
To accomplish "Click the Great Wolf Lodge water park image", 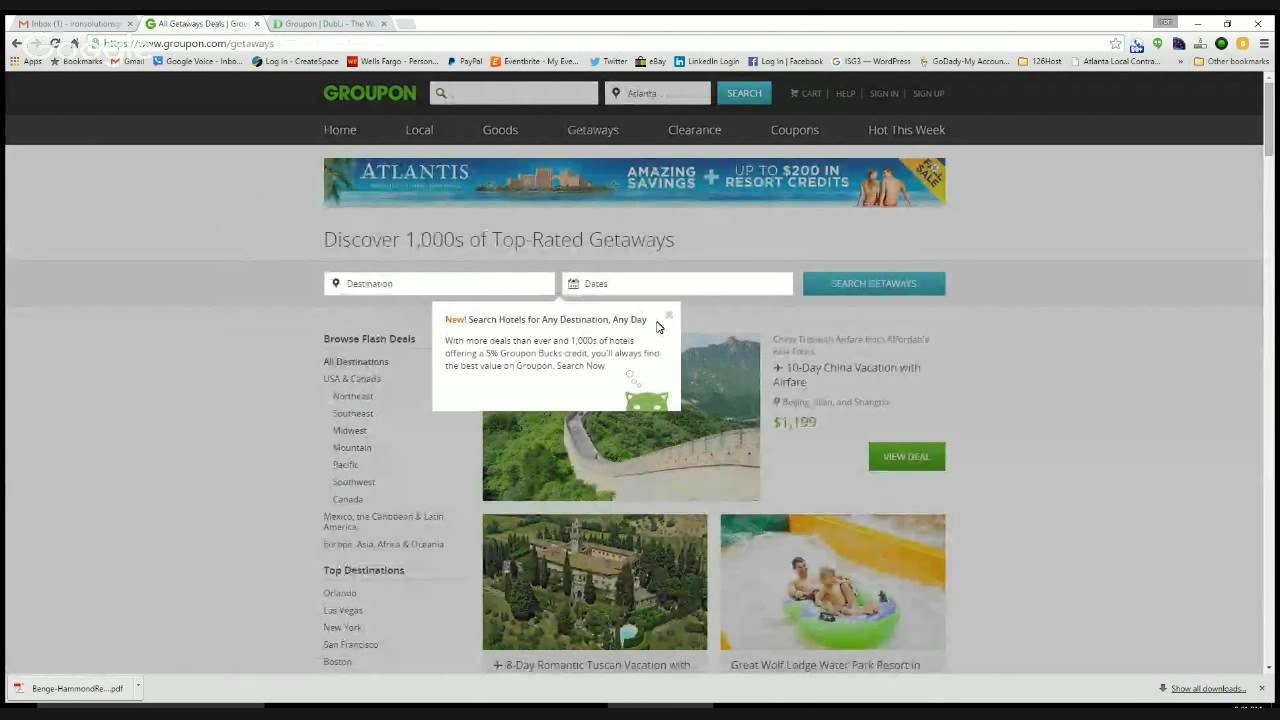I will [833, 582].
